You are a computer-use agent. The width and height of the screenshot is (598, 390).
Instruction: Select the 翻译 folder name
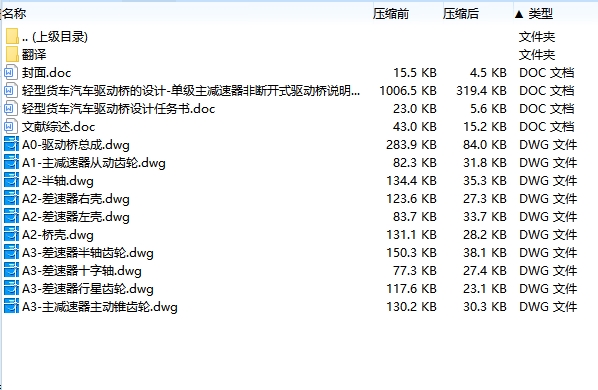(x=34, y=55)
